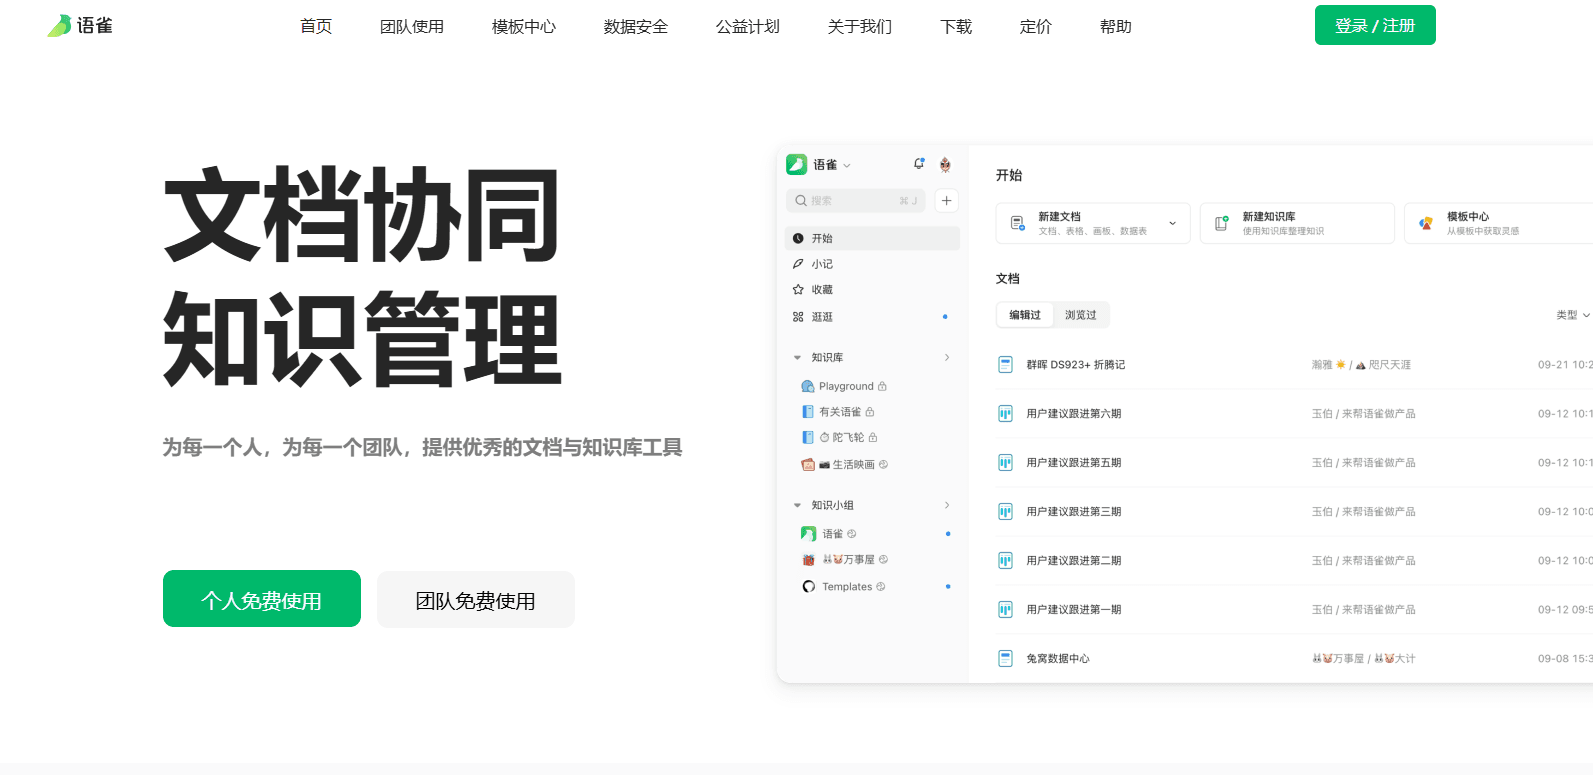This screenshot has width=1593, height=775.
Task: Expand the 新建文档 dropdown arrow
Action: click(x=1173, y=223)
